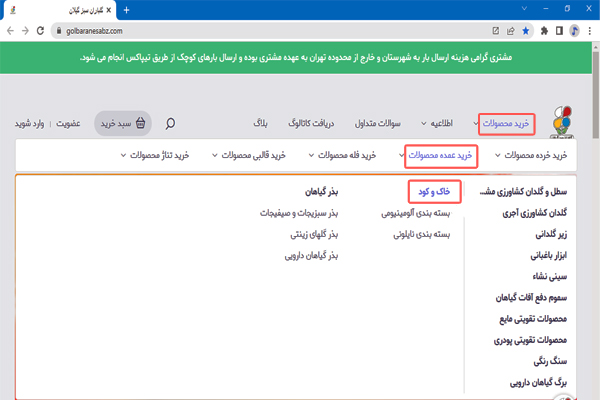The image size is (600, 400).
Task: Open a new tab with plus button
Action: (126, 10)
